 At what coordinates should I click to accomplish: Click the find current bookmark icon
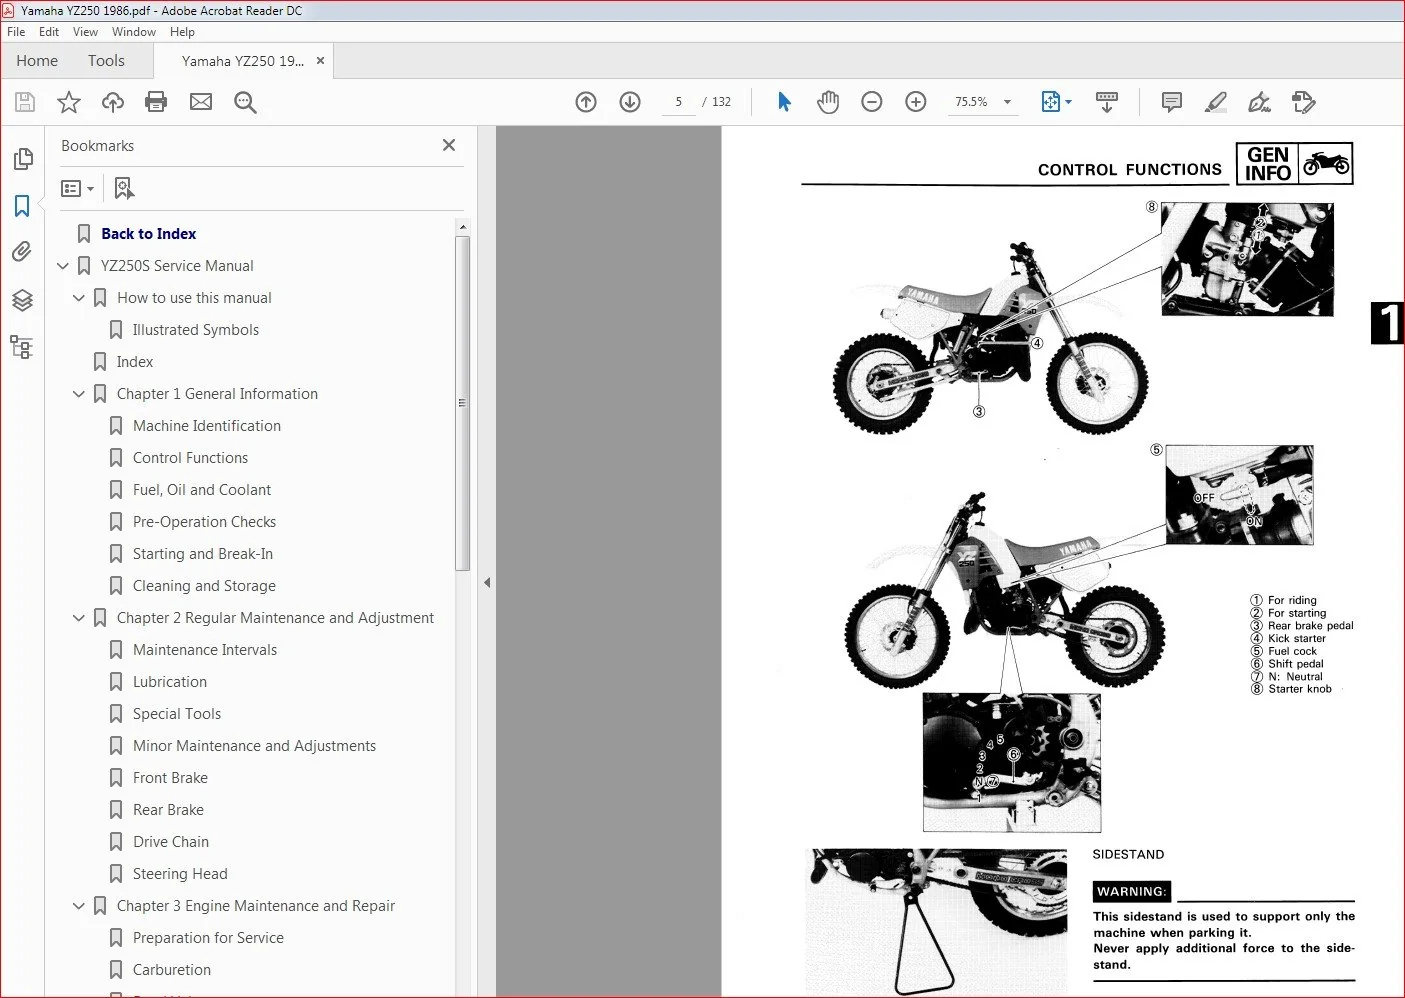(124, 188)
